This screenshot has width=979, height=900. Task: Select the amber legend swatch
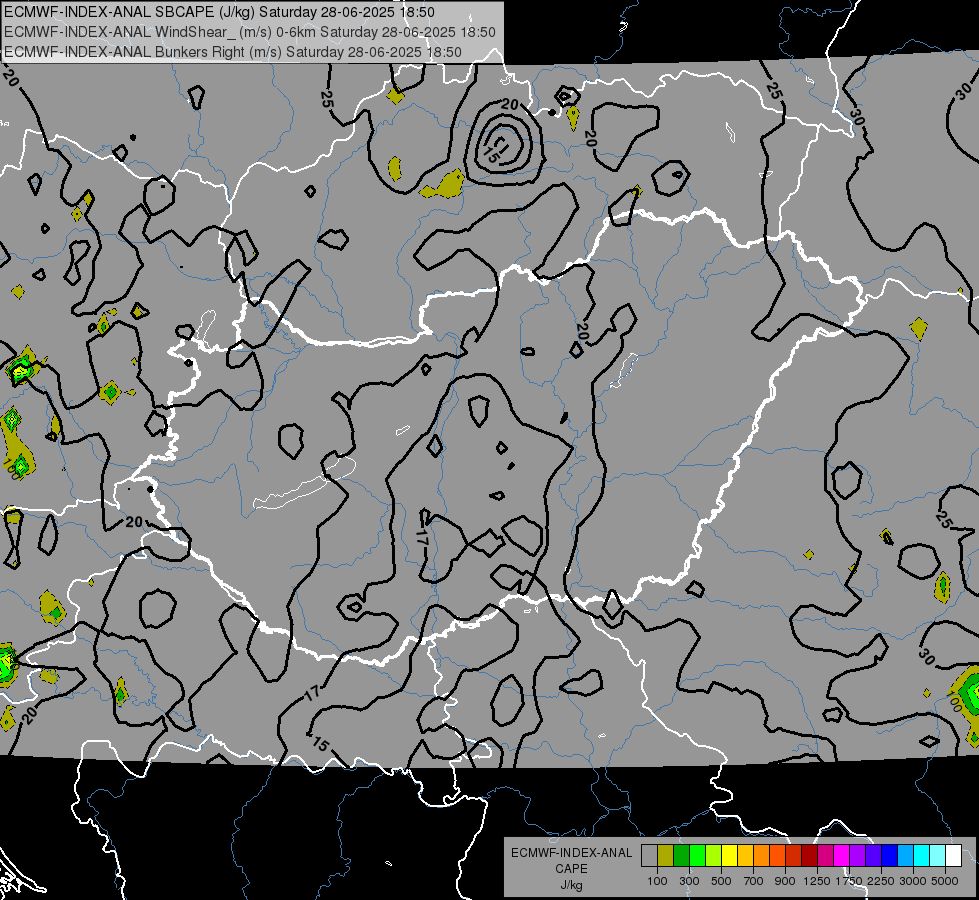(x=745, y=856)
